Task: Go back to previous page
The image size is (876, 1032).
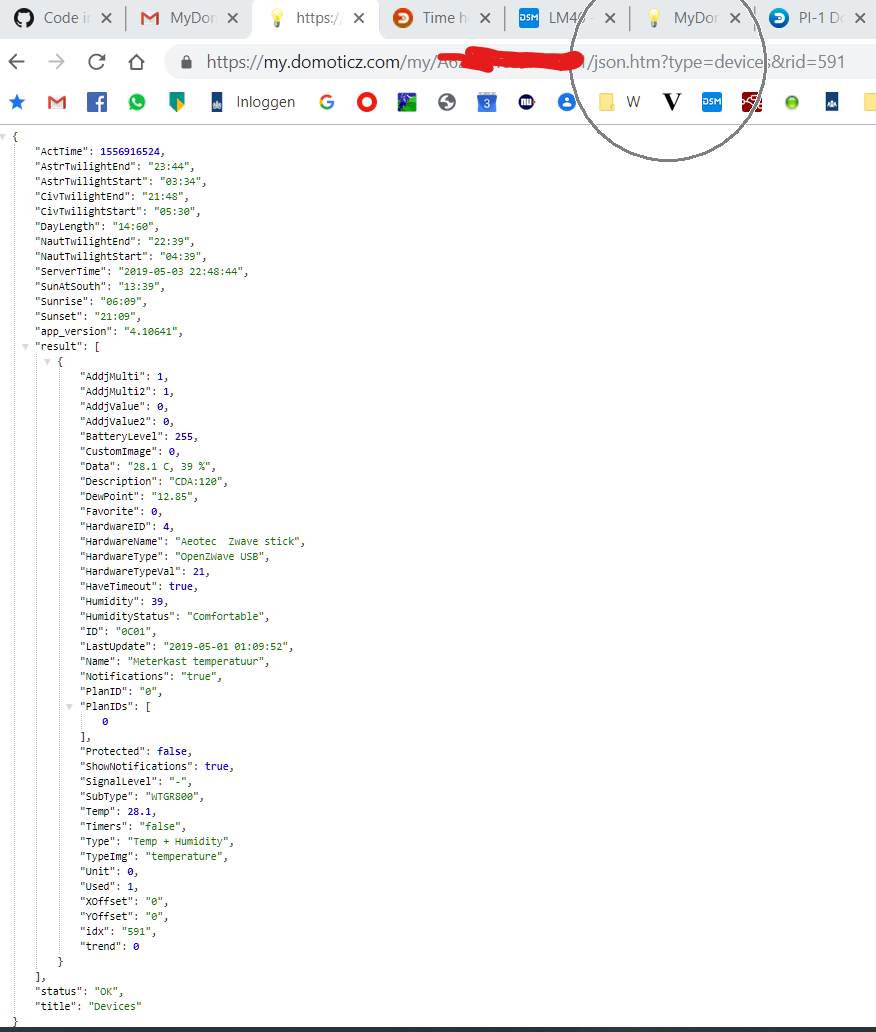Action: tap(16, 62)
